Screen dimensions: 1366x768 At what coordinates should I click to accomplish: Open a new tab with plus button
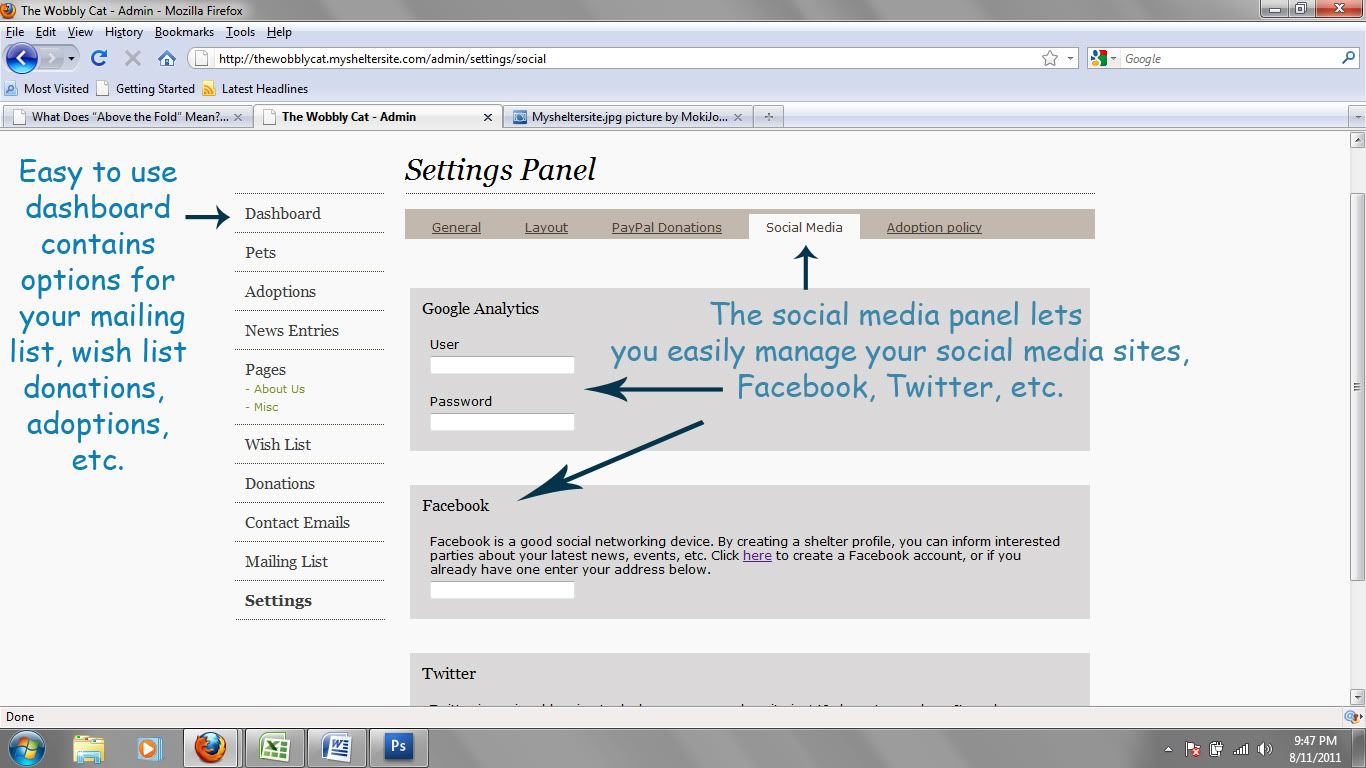tap(768, 117)
